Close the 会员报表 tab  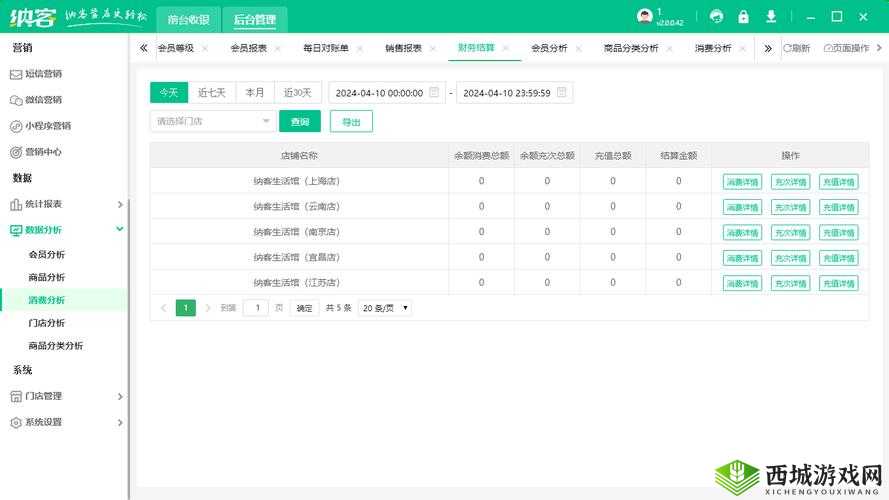(278, 49)
